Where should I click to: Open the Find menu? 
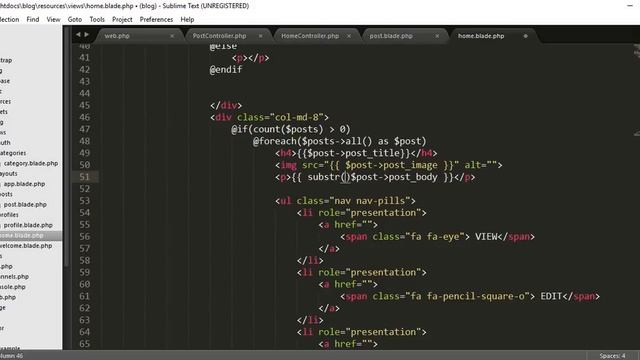[x=33, y=19]
